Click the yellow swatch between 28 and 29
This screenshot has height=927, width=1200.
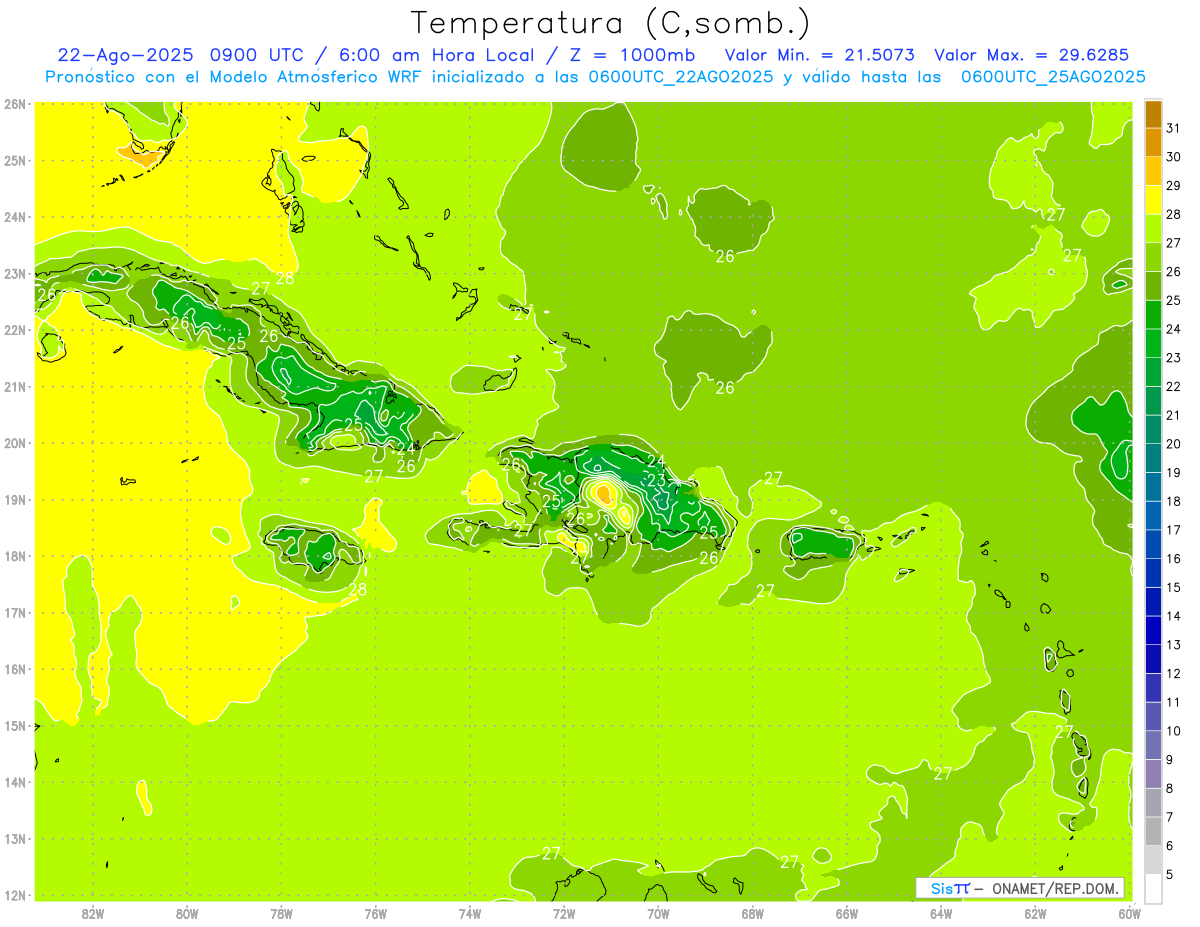coord(1153,200)
